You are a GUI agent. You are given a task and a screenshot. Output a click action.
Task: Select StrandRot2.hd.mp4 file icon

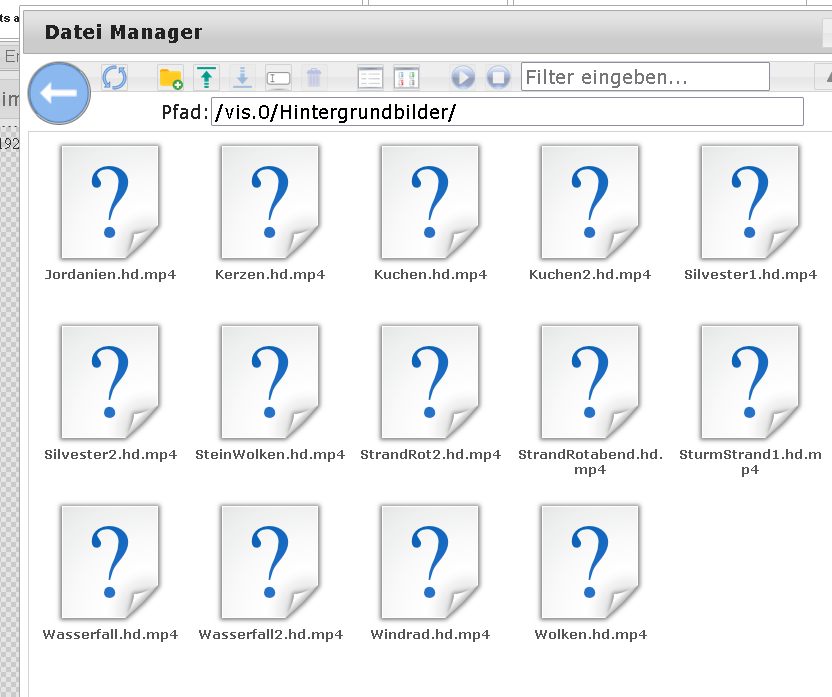click(x=430, y=382)
